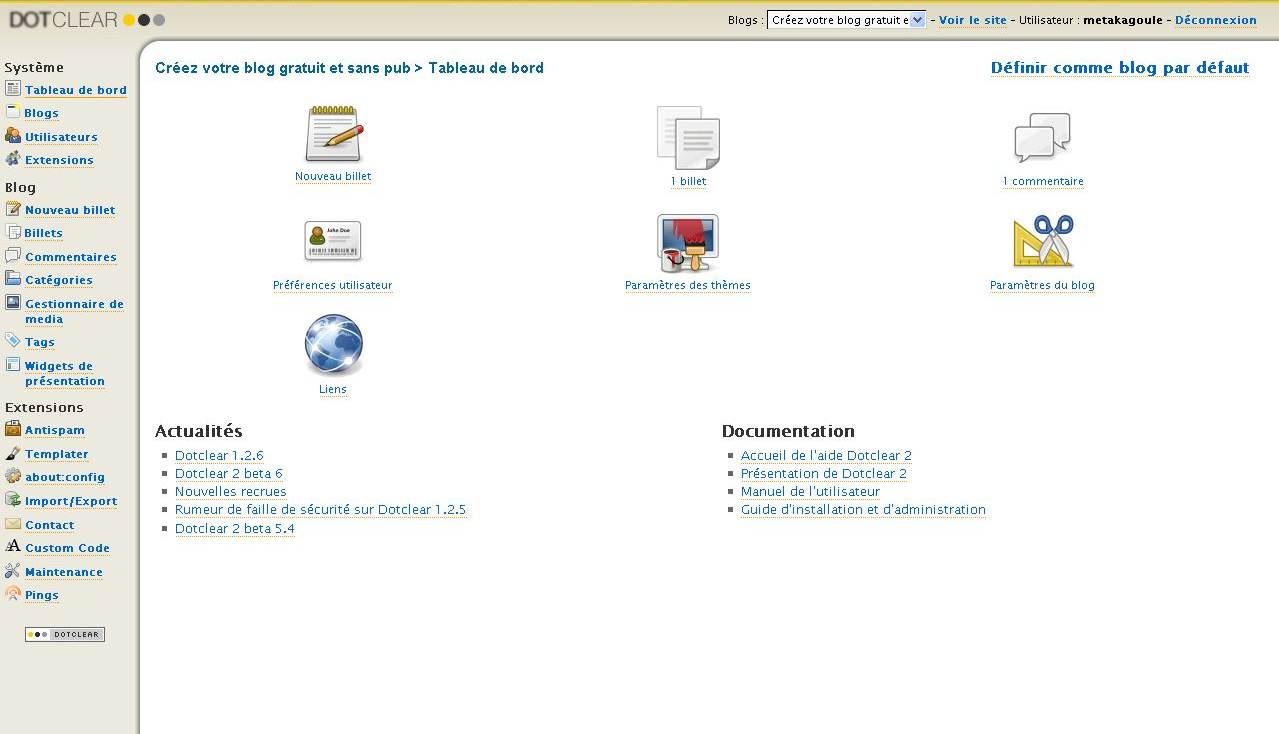Click the 1 commentaire text label
The width and height of the screenshot is (1279, 734).
coord(1043,181)
